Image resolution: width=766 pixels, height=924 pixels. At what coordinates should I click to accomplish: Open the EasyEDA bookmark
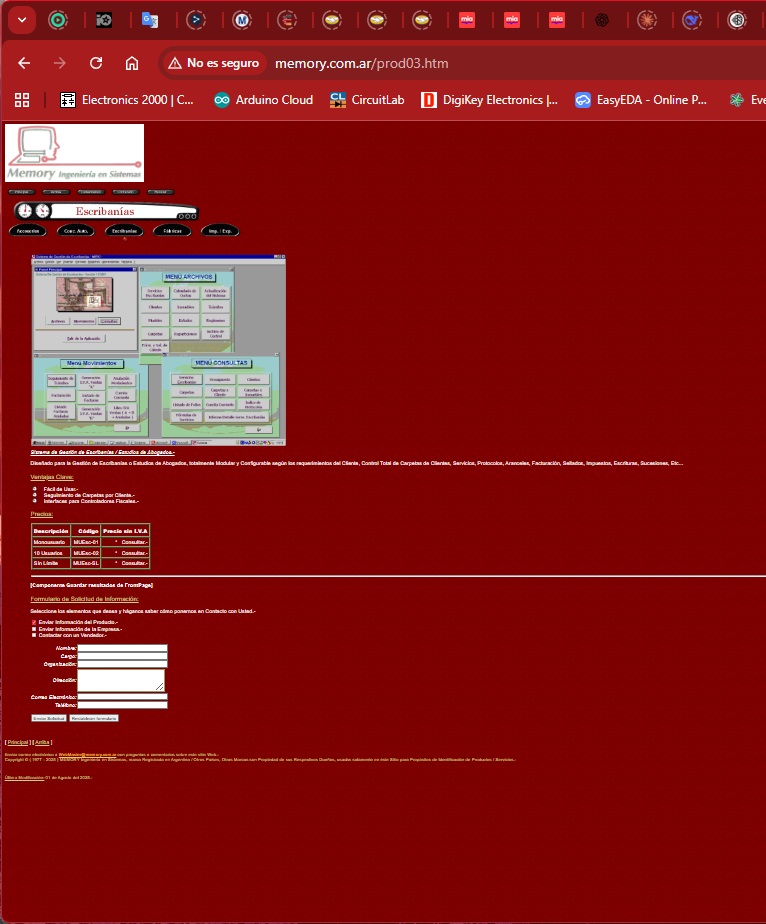641,100
